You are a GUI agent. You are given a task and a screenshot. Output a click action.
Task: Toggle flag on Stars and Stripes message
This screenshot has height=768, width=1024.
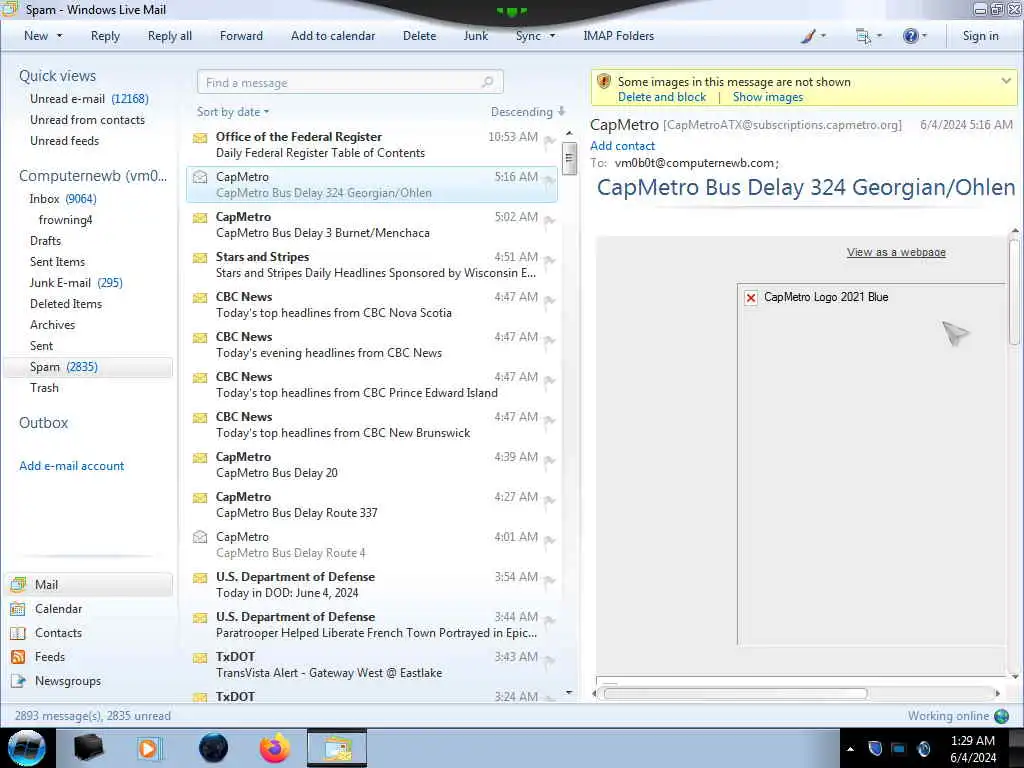tap(550, 260)
